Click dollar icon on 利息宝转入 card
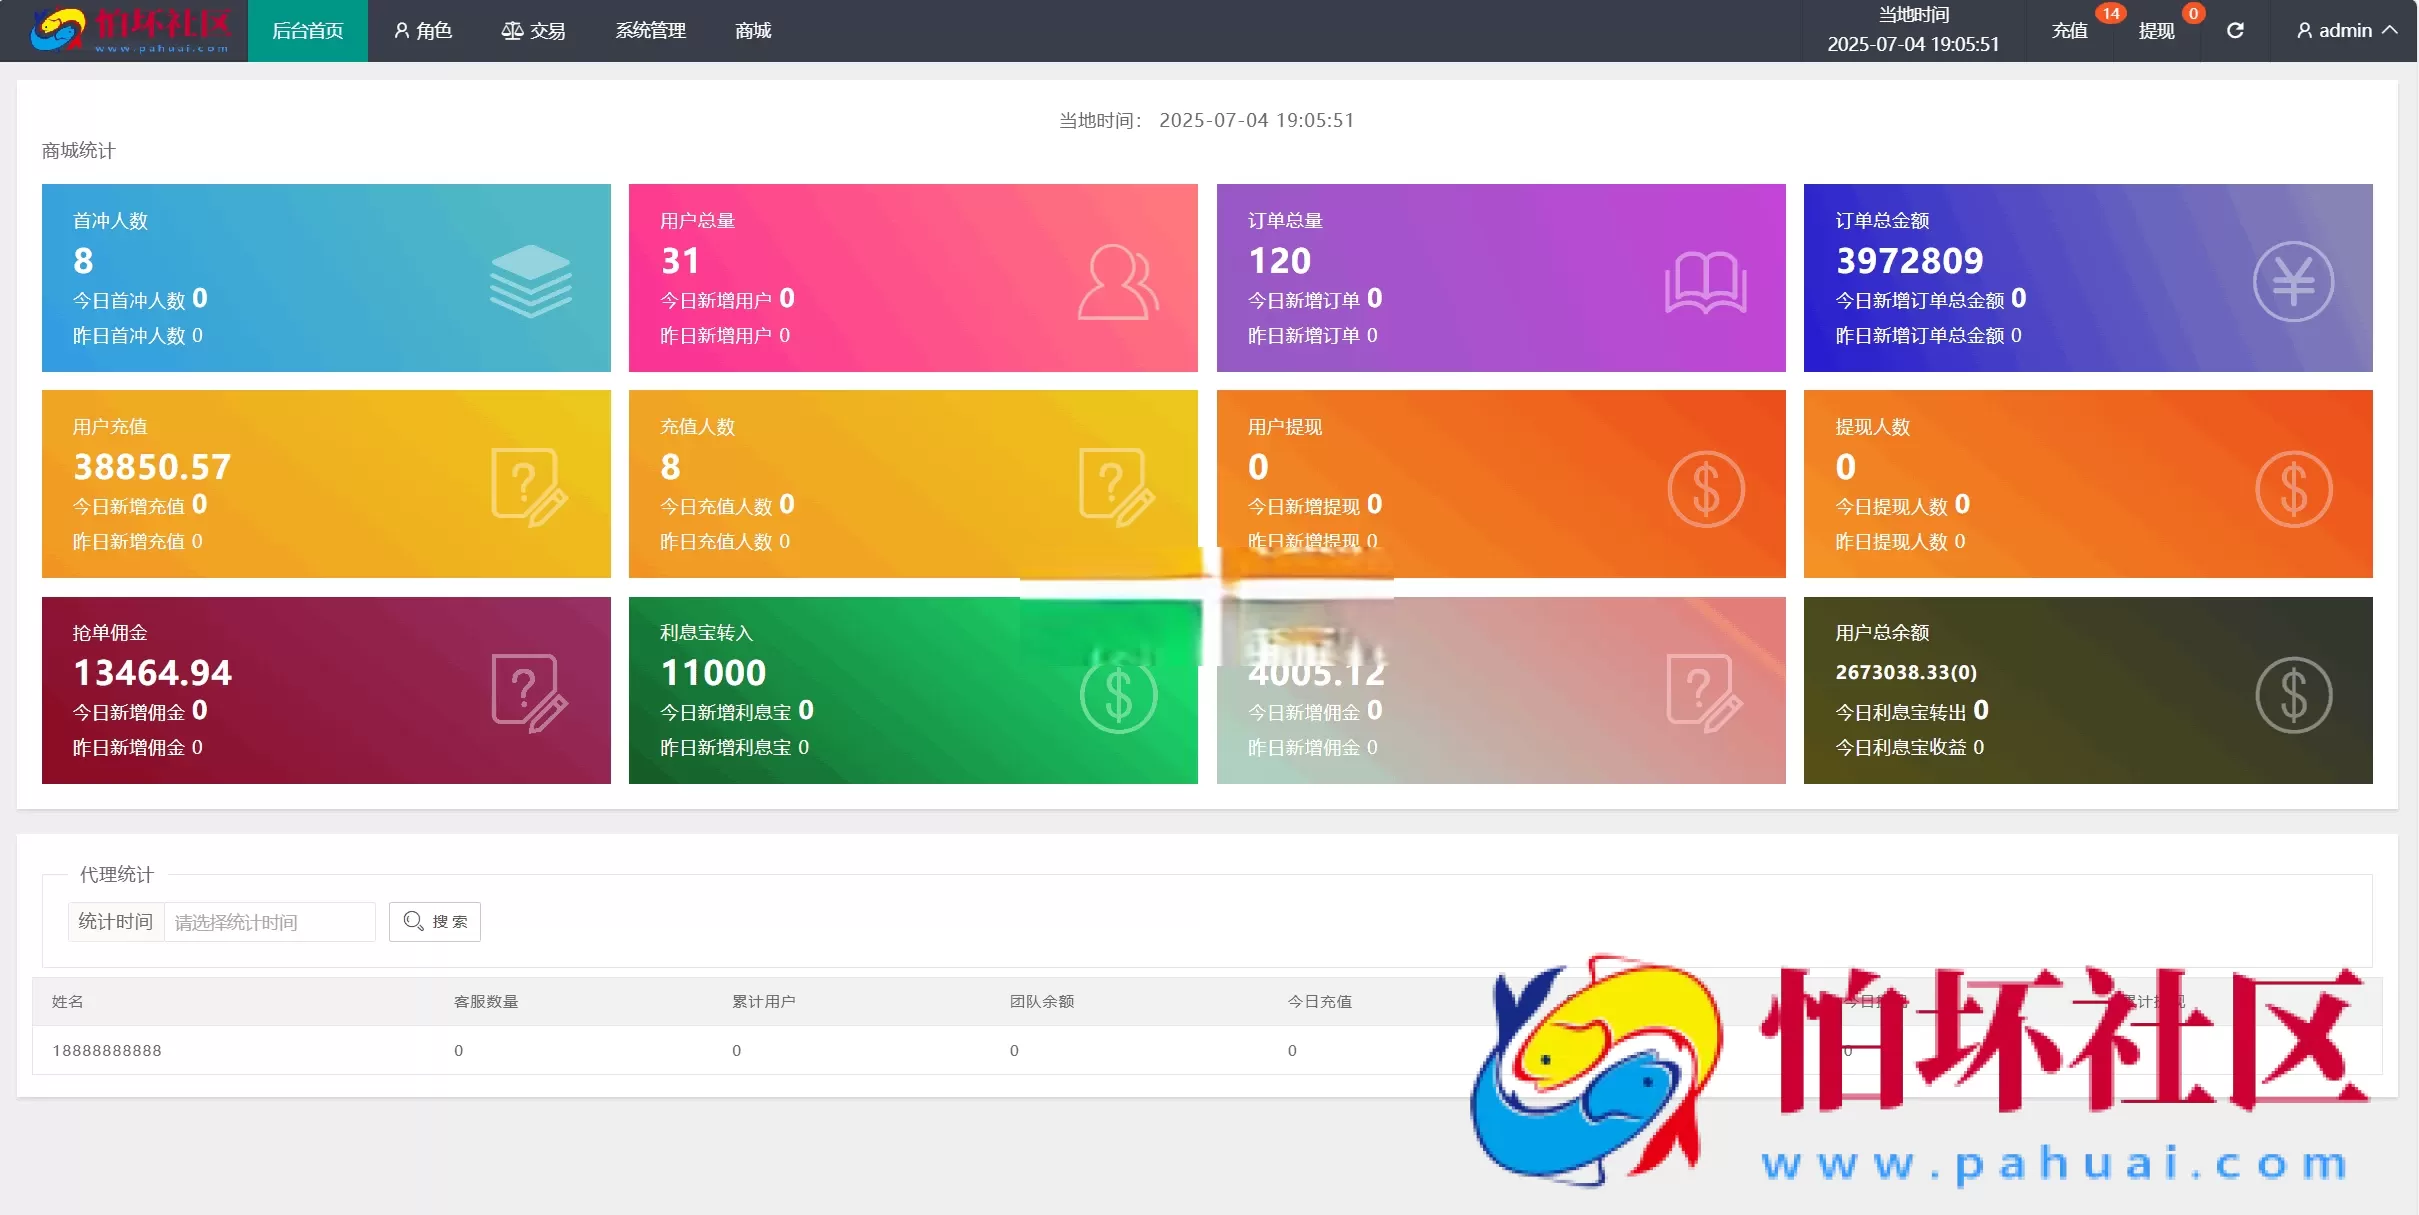This screenshot has width=2419, height=1215. click(1118, 695)
